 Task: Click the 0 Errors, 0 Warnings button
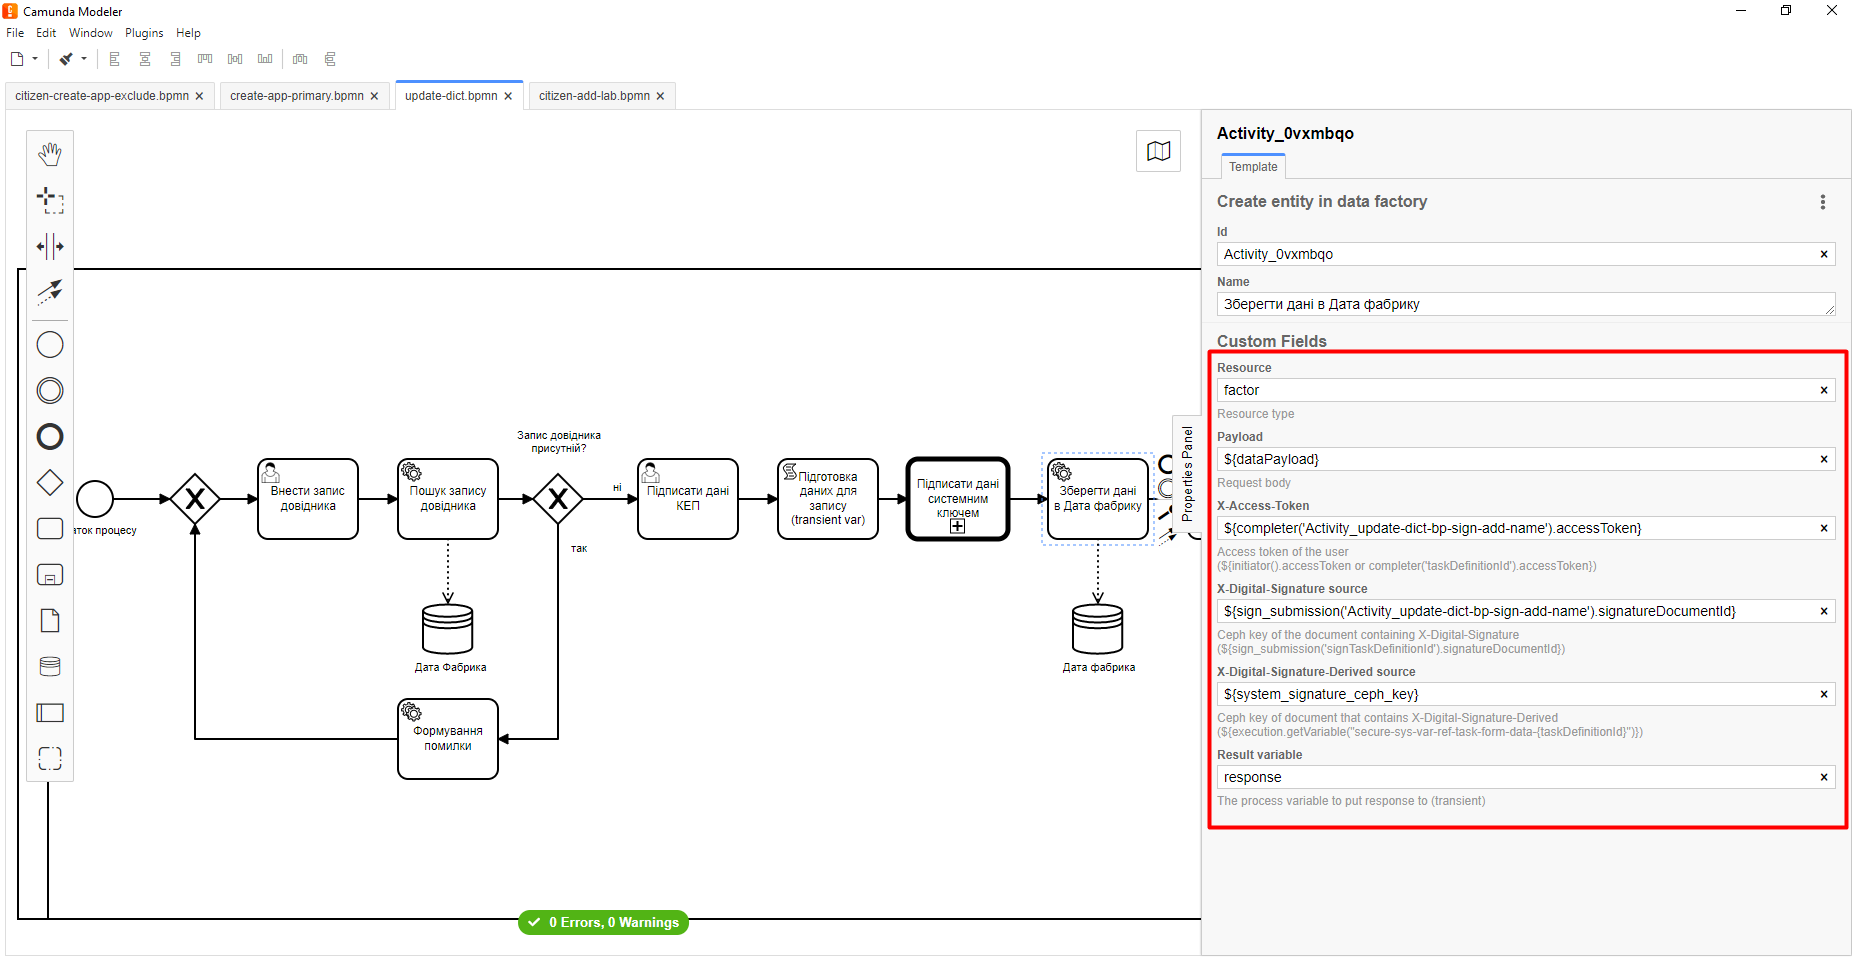click(x=603, y=922)
